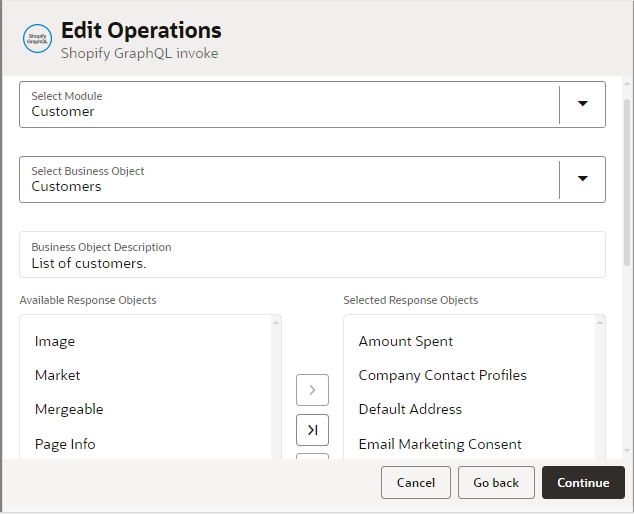
Task: Select Amount Spent in Selected Response Objects
Action: (406, 341)
